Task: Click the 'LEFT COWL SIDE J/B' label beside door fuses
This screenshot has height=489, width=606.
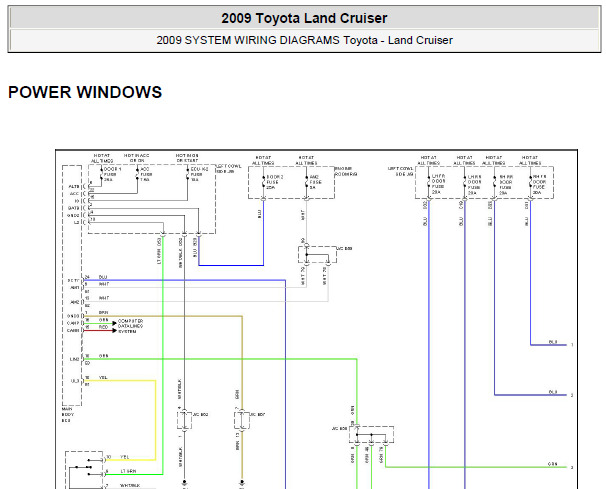Action: click(401, 171)
